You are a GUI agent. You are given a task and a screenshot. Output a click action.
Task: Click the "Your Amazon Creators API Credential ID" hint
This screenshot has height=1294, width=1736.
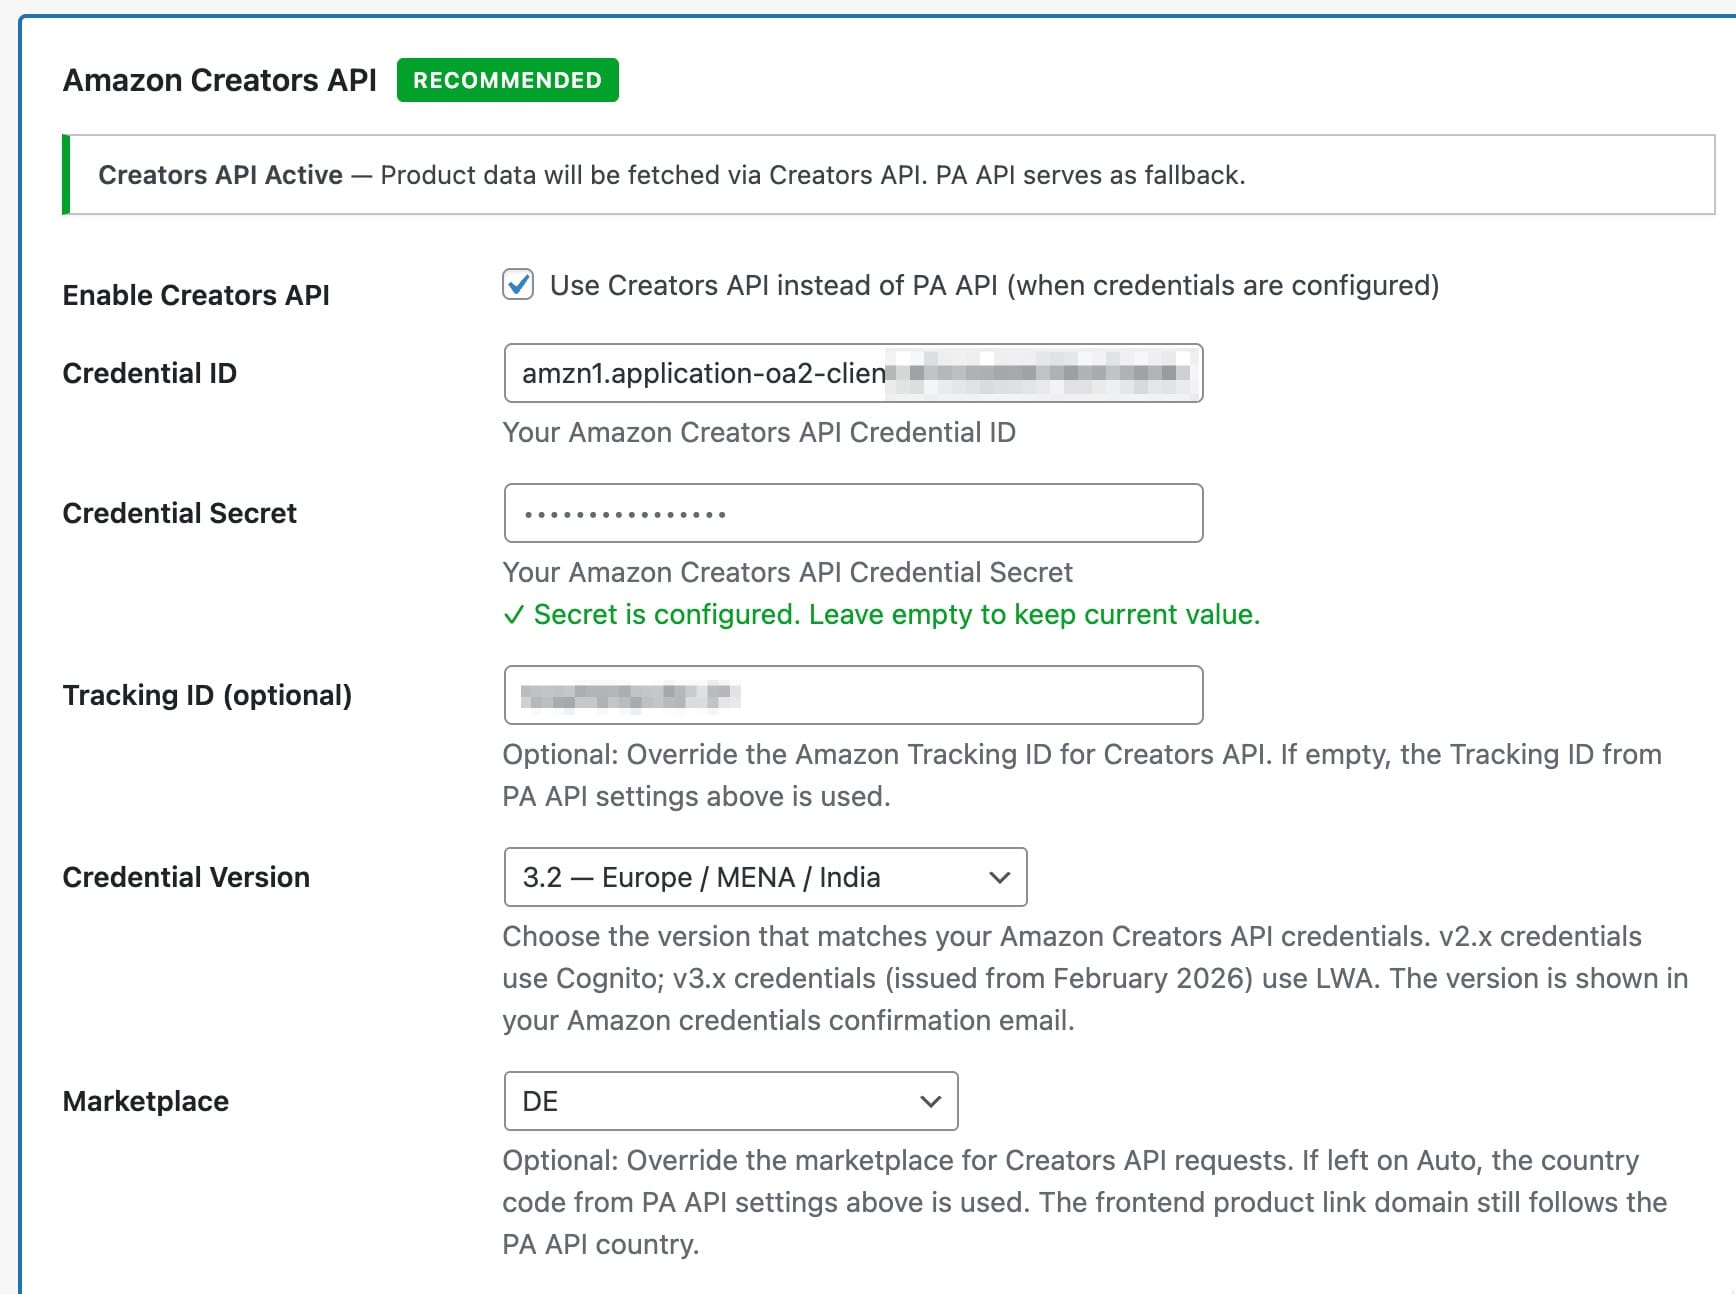point(758,432)
